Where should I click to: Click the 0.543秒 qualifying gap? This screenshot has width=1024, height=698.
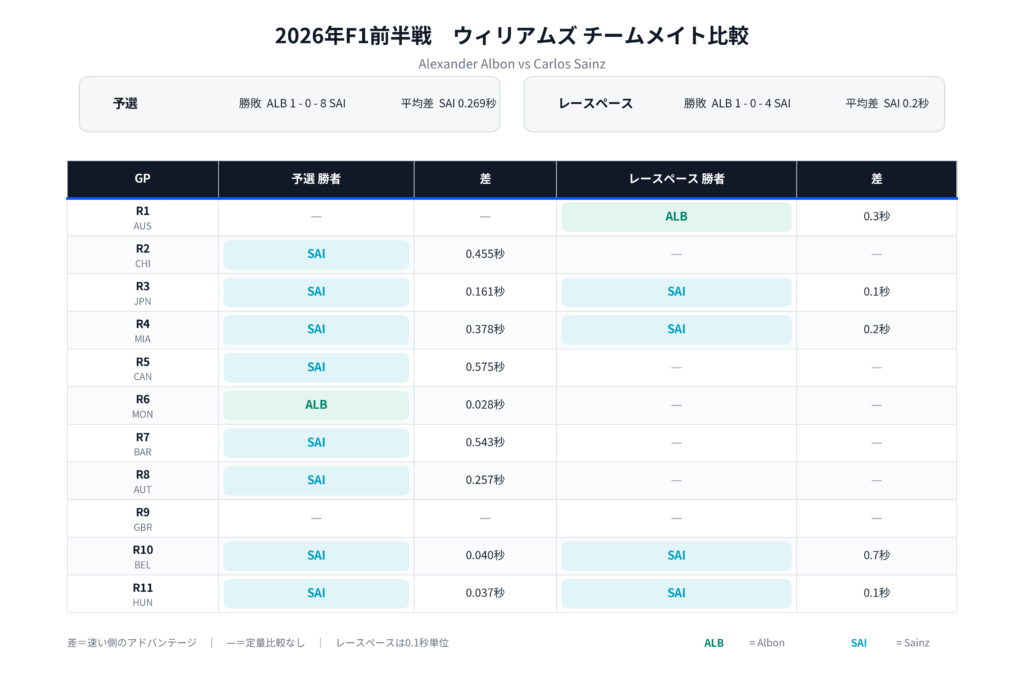pos(485,443)
